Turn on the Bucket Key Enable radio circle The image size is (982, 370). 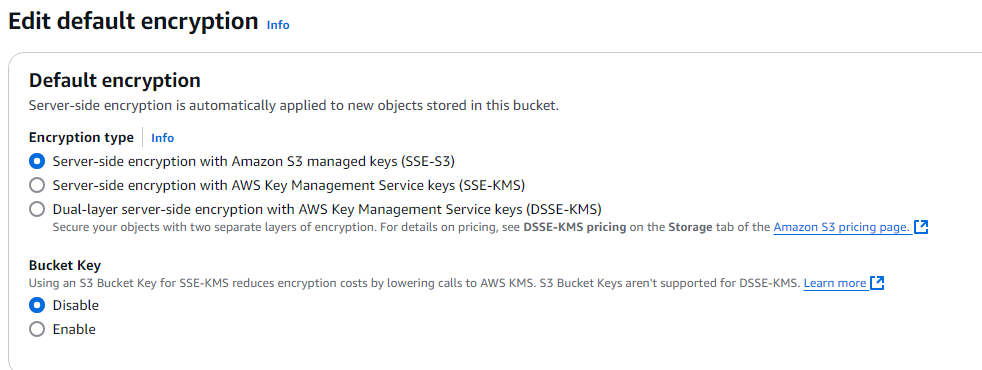click(37, 329)
